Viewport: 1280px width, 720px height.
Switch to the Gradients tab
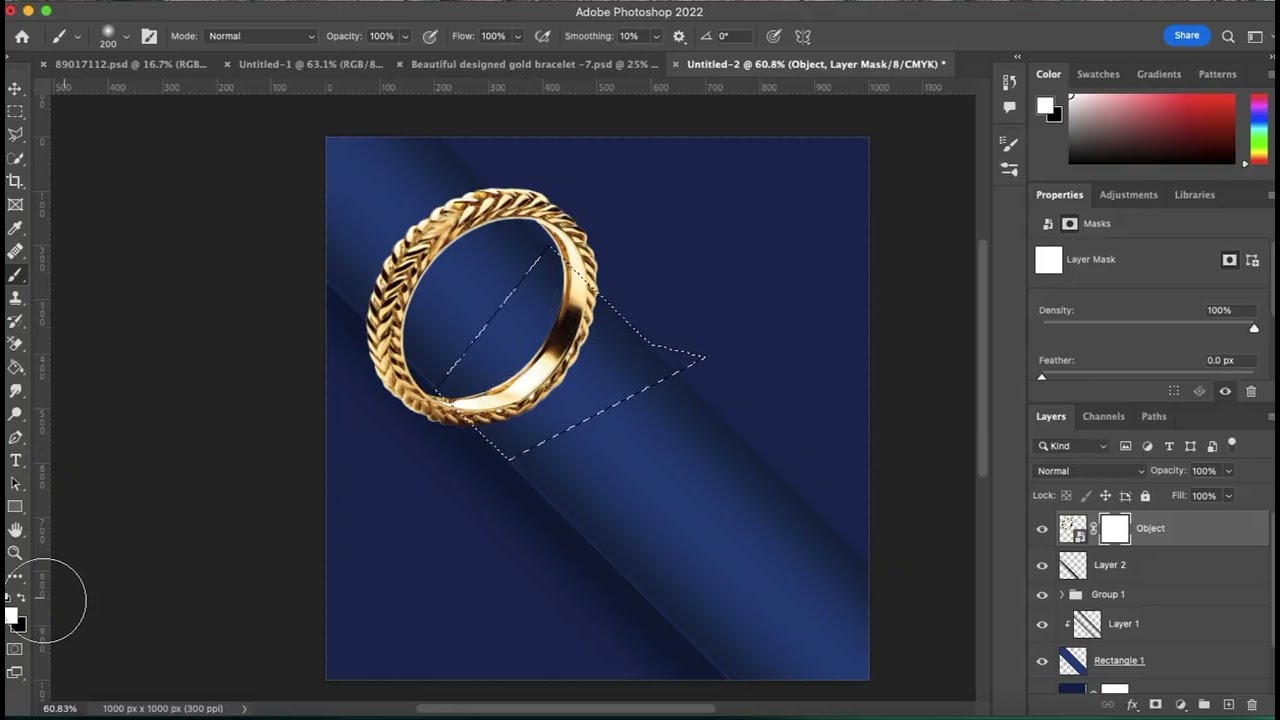point(1159,74)
